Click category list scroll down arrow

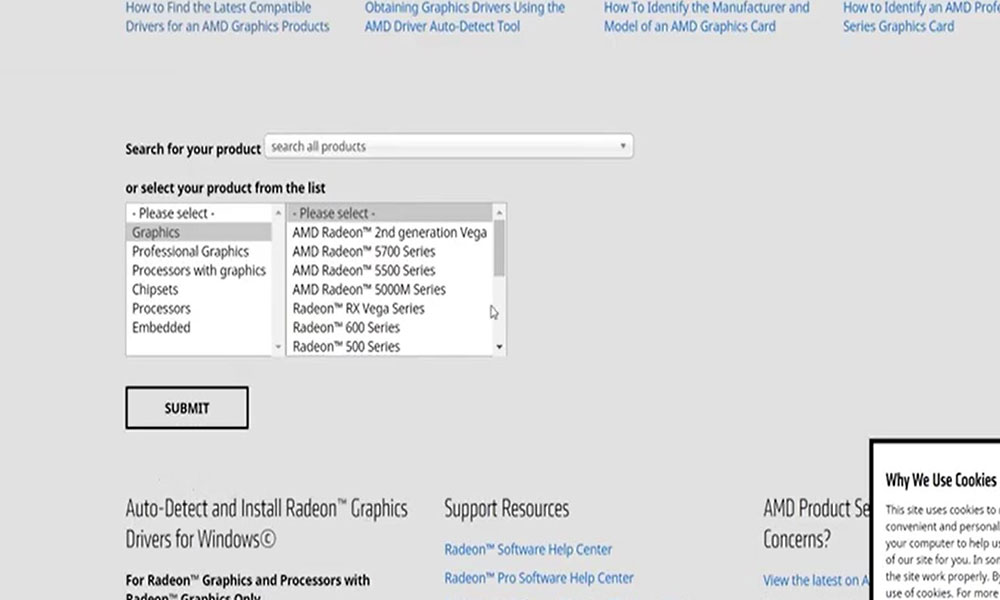[x=278, y=347]
